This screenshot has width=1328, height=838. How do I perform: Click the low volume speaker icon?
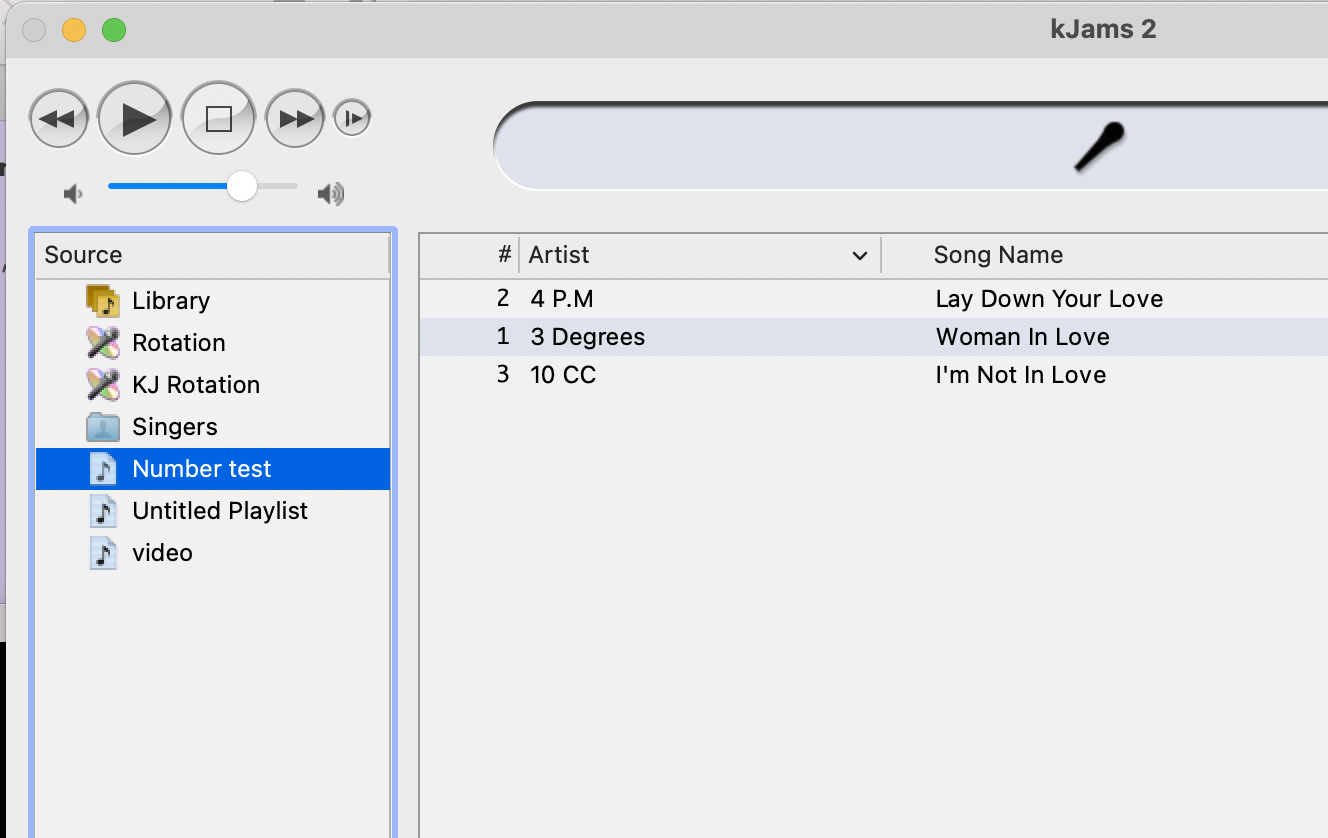click(x=73, y=193)
